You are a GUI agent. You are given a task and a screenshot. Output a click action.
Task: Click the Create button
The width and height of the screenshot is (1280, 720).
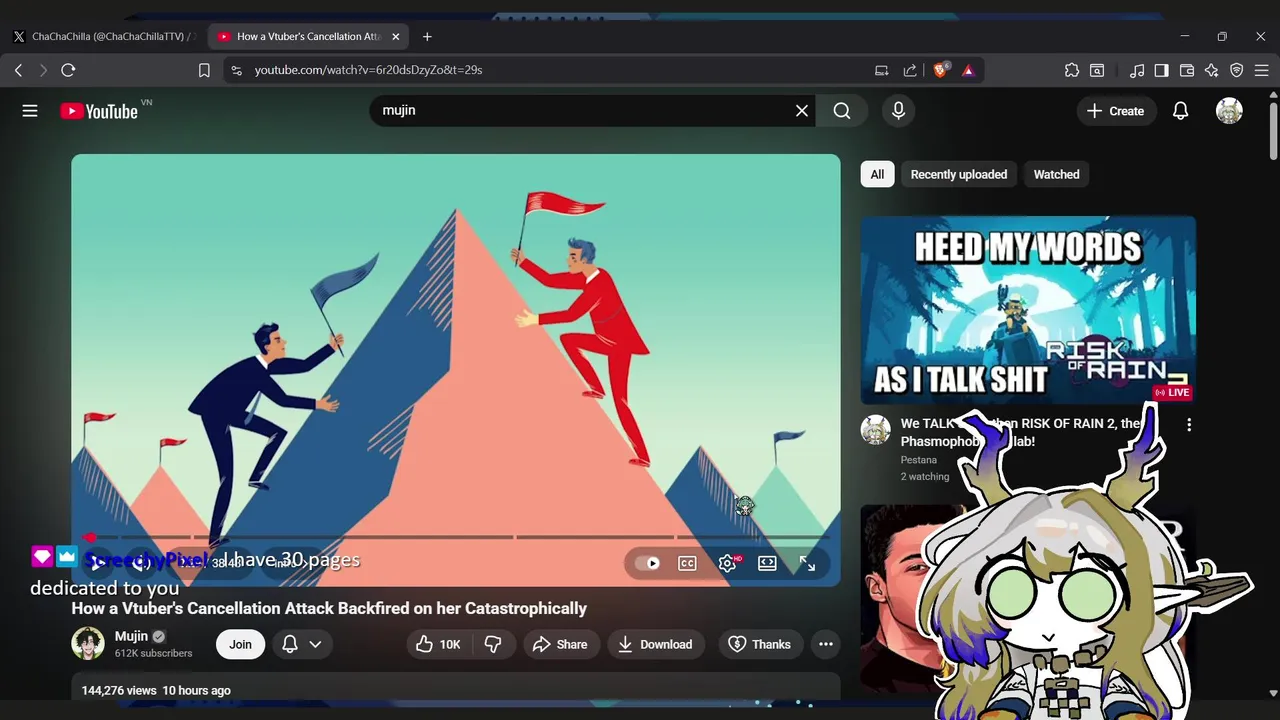coord(1116,111)
